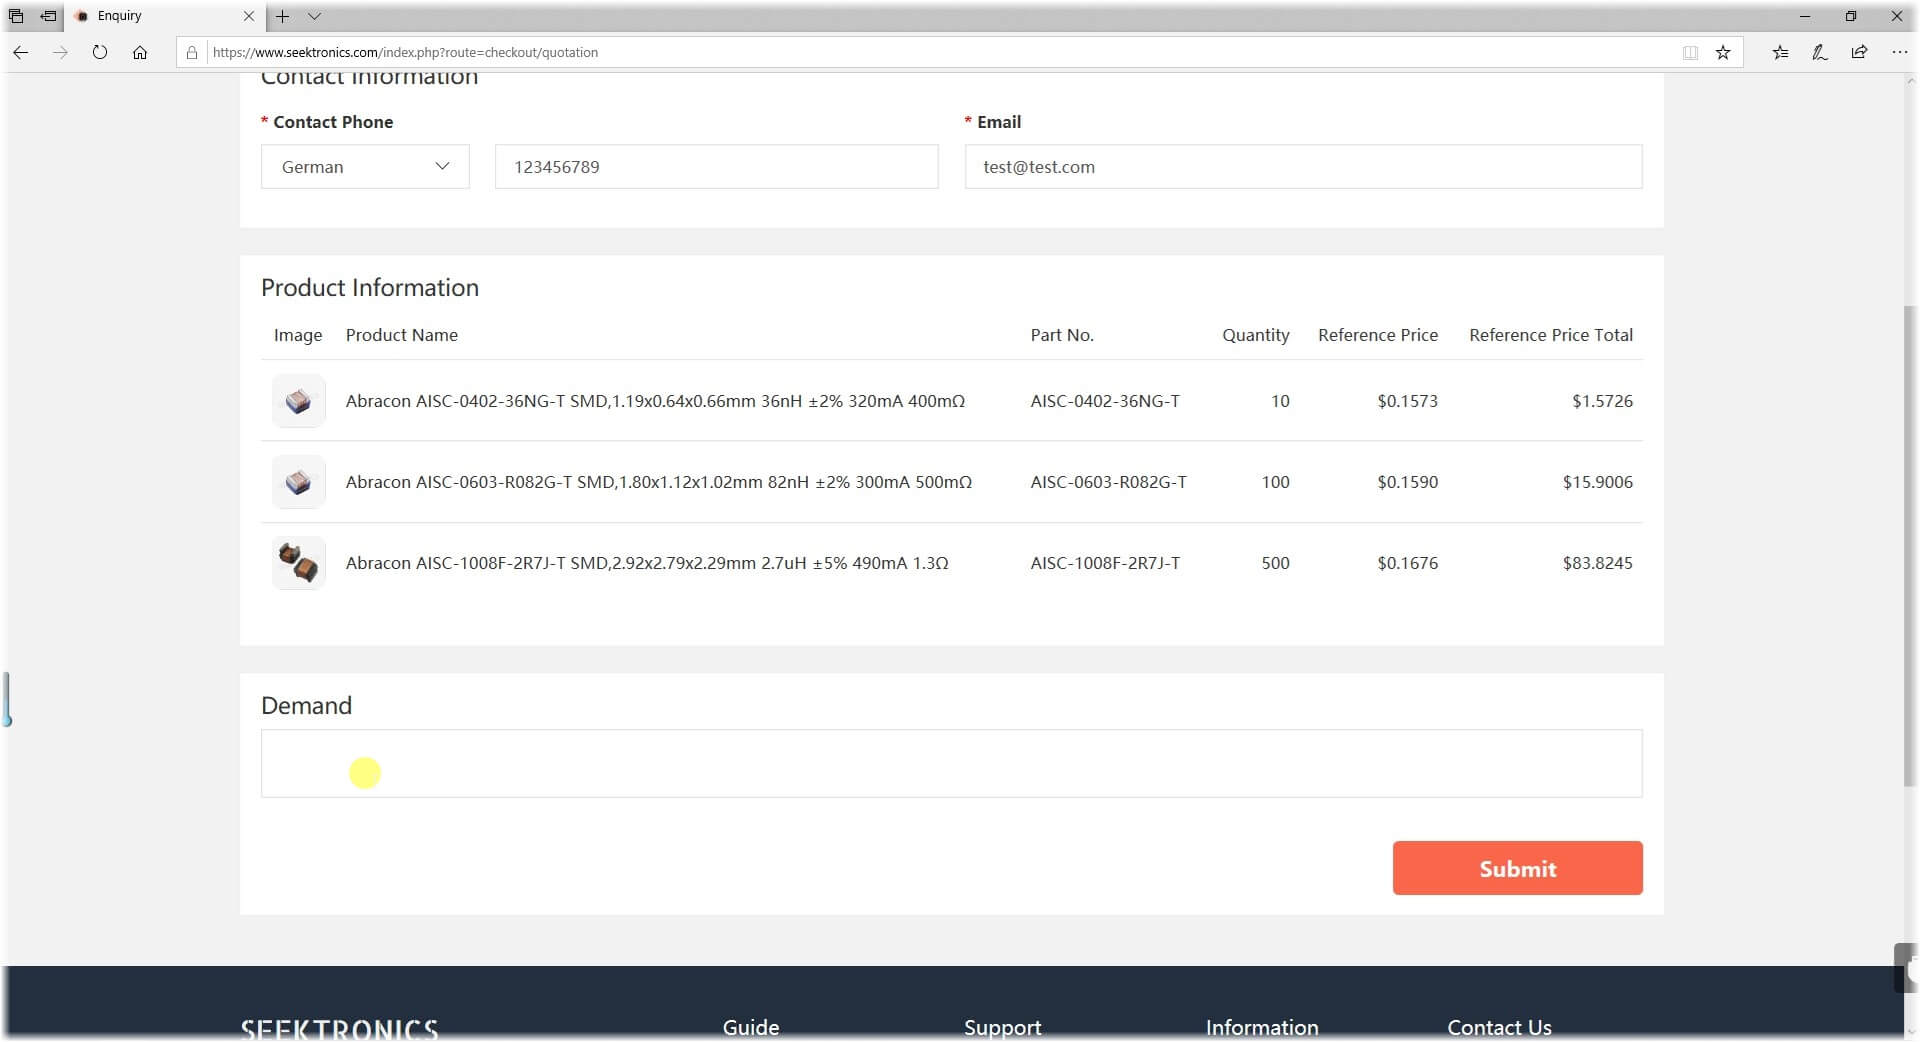Open browser settings and more menu
Image resolution: width=1920 pixels, height=1042 pixels.
1899,52
